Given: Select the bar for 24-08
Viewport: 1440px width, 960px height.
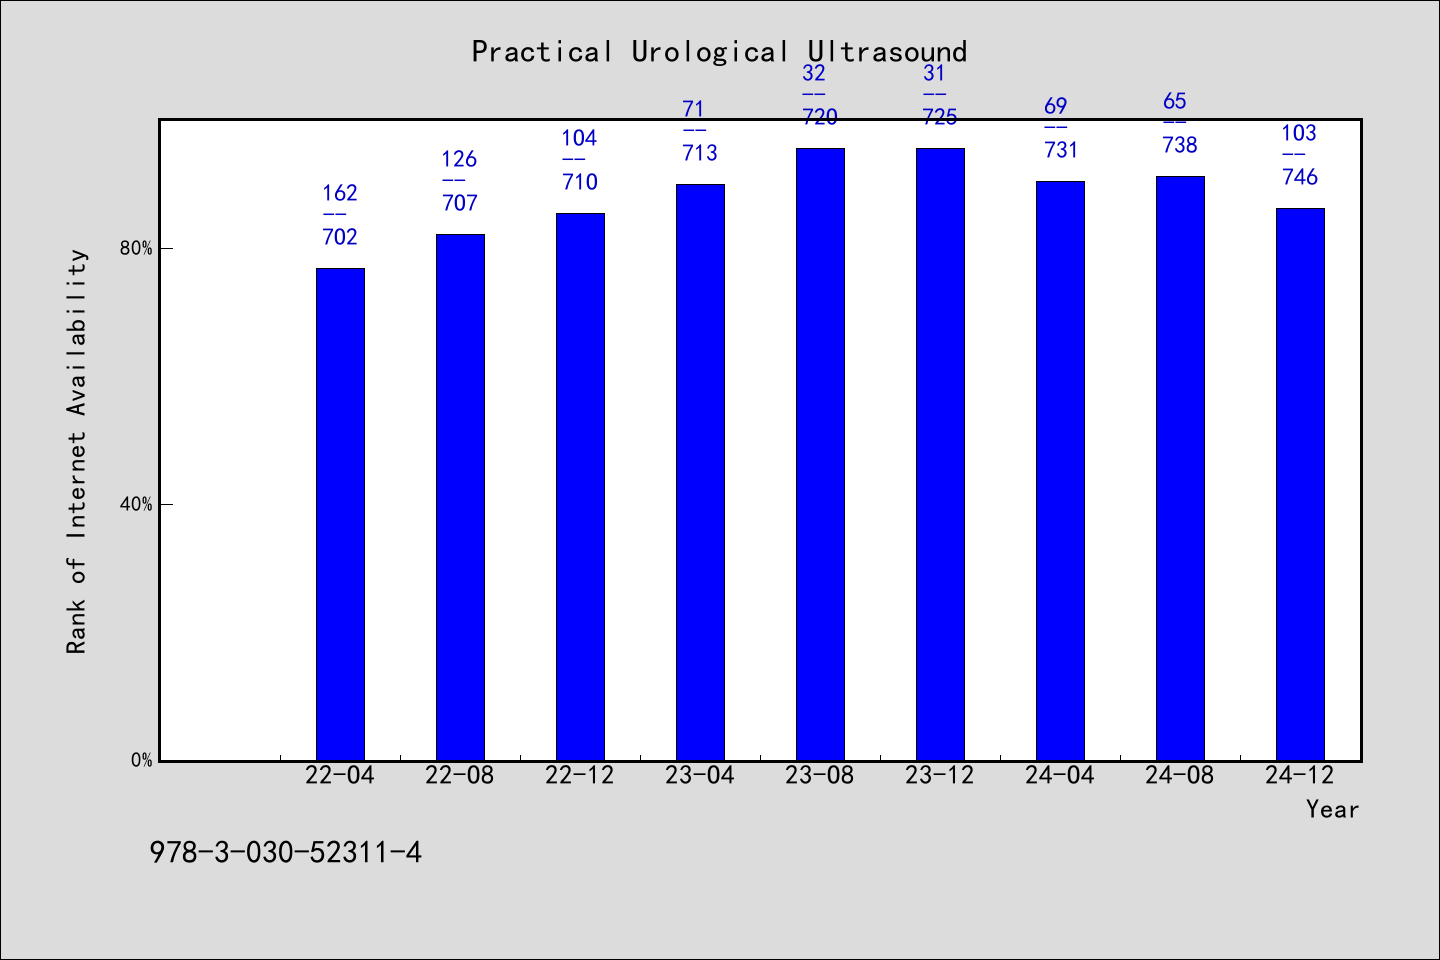Looking at the screenshot, I should (x=1180, y=468).
